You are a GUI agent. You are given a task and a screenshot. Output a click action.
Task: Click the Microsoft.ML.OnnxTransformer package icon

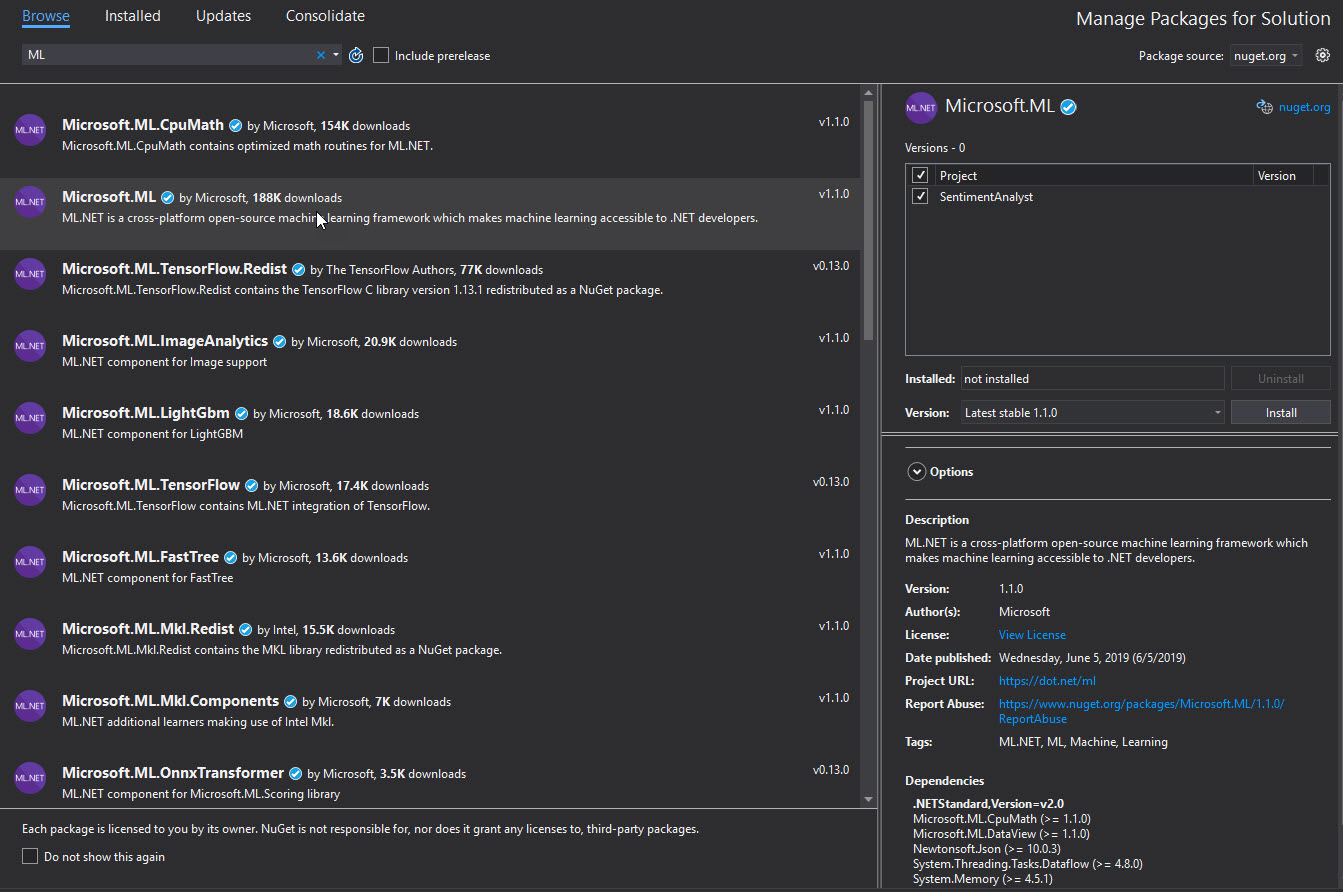tap(30, 778)
